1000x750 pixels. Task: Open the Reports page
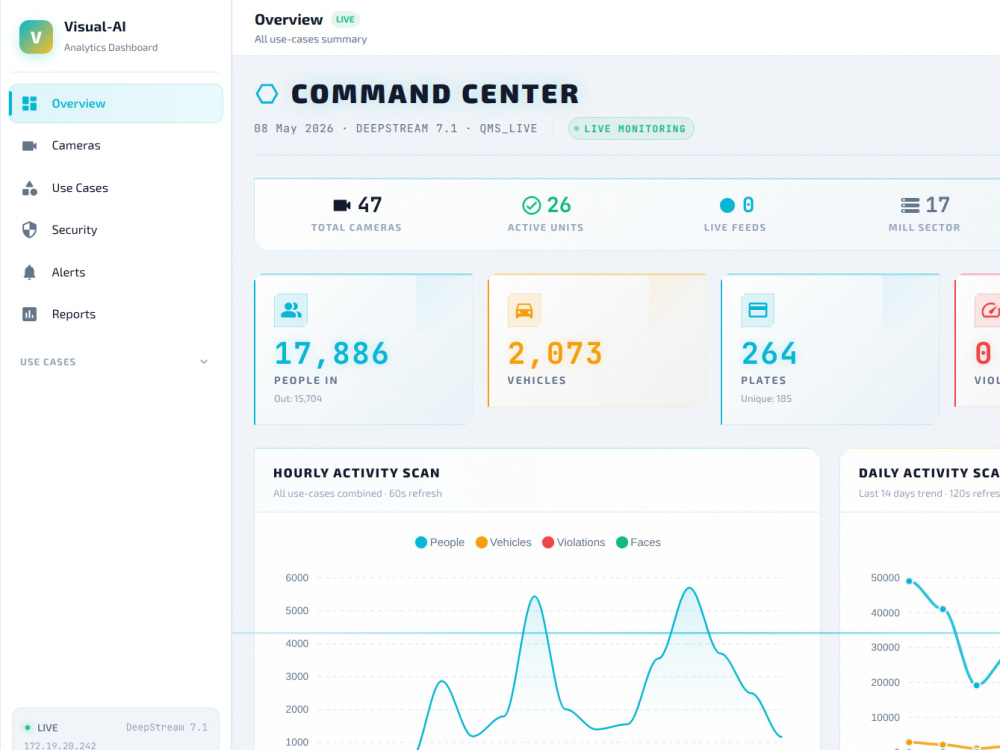point(116,314)
